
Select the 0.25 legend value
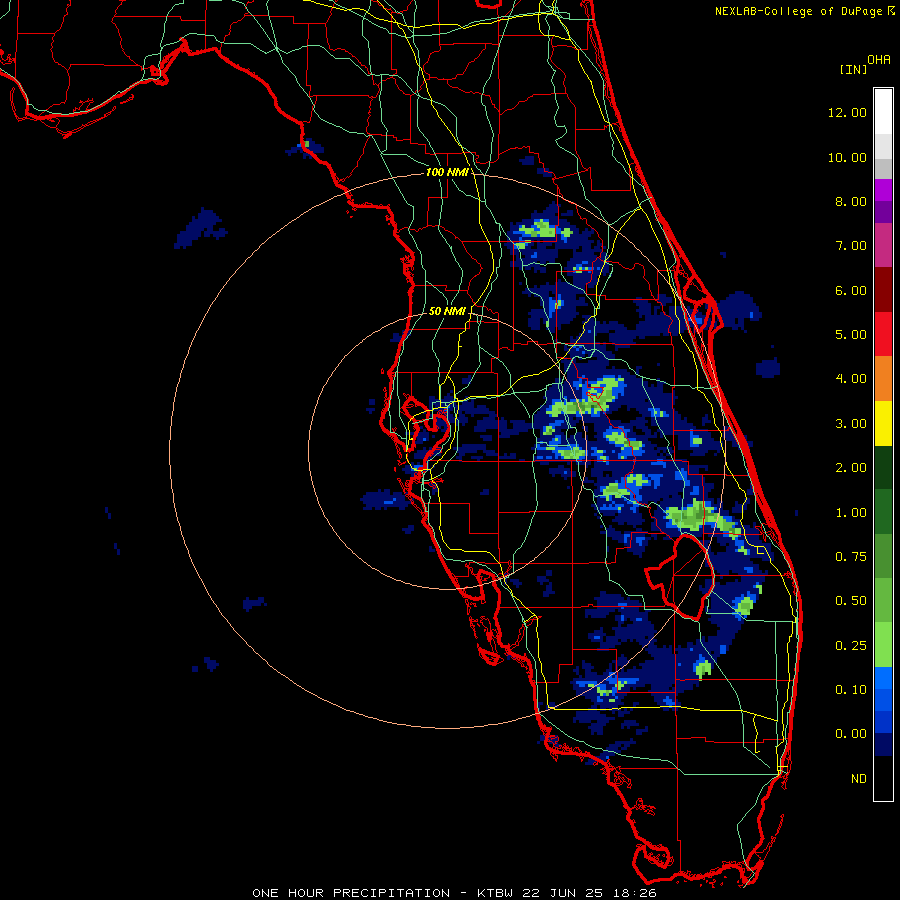851,646
